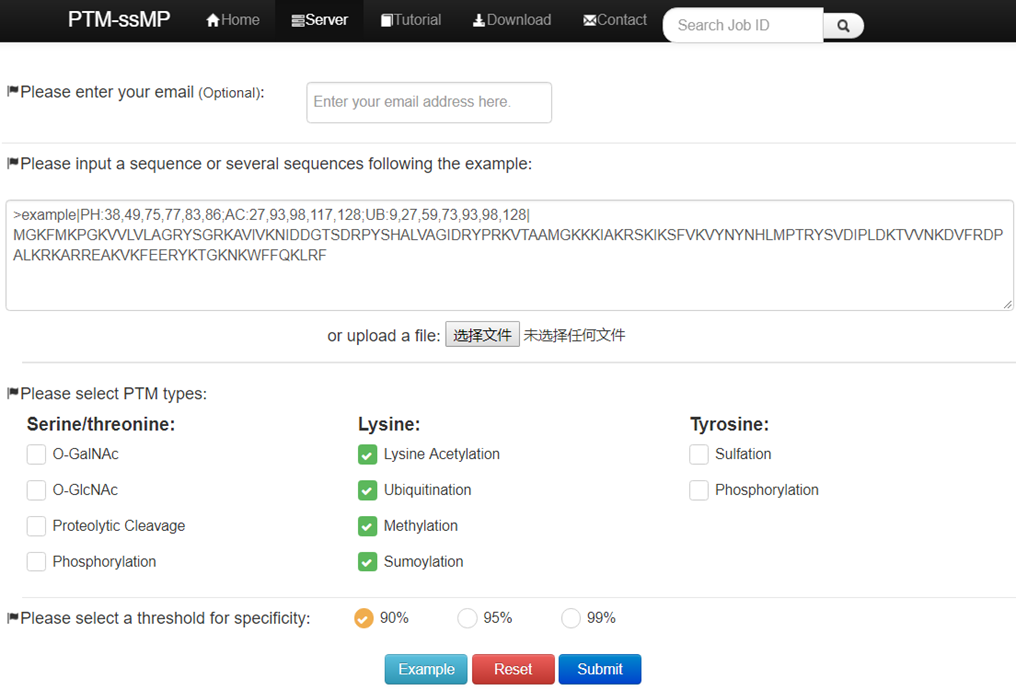Open the Tutorial page from the menu
Viewport: 1016px width, 690px height.
coord(410,19)
